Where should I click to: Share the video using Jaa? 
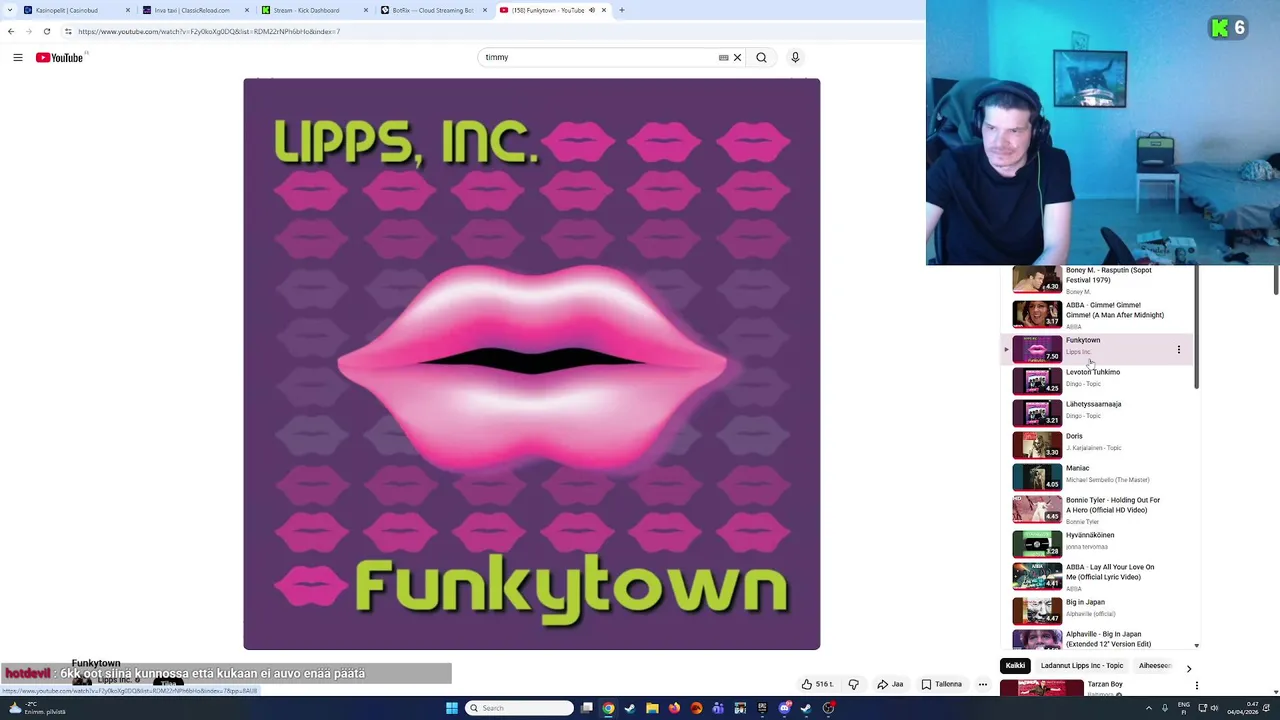pos(890,684)
